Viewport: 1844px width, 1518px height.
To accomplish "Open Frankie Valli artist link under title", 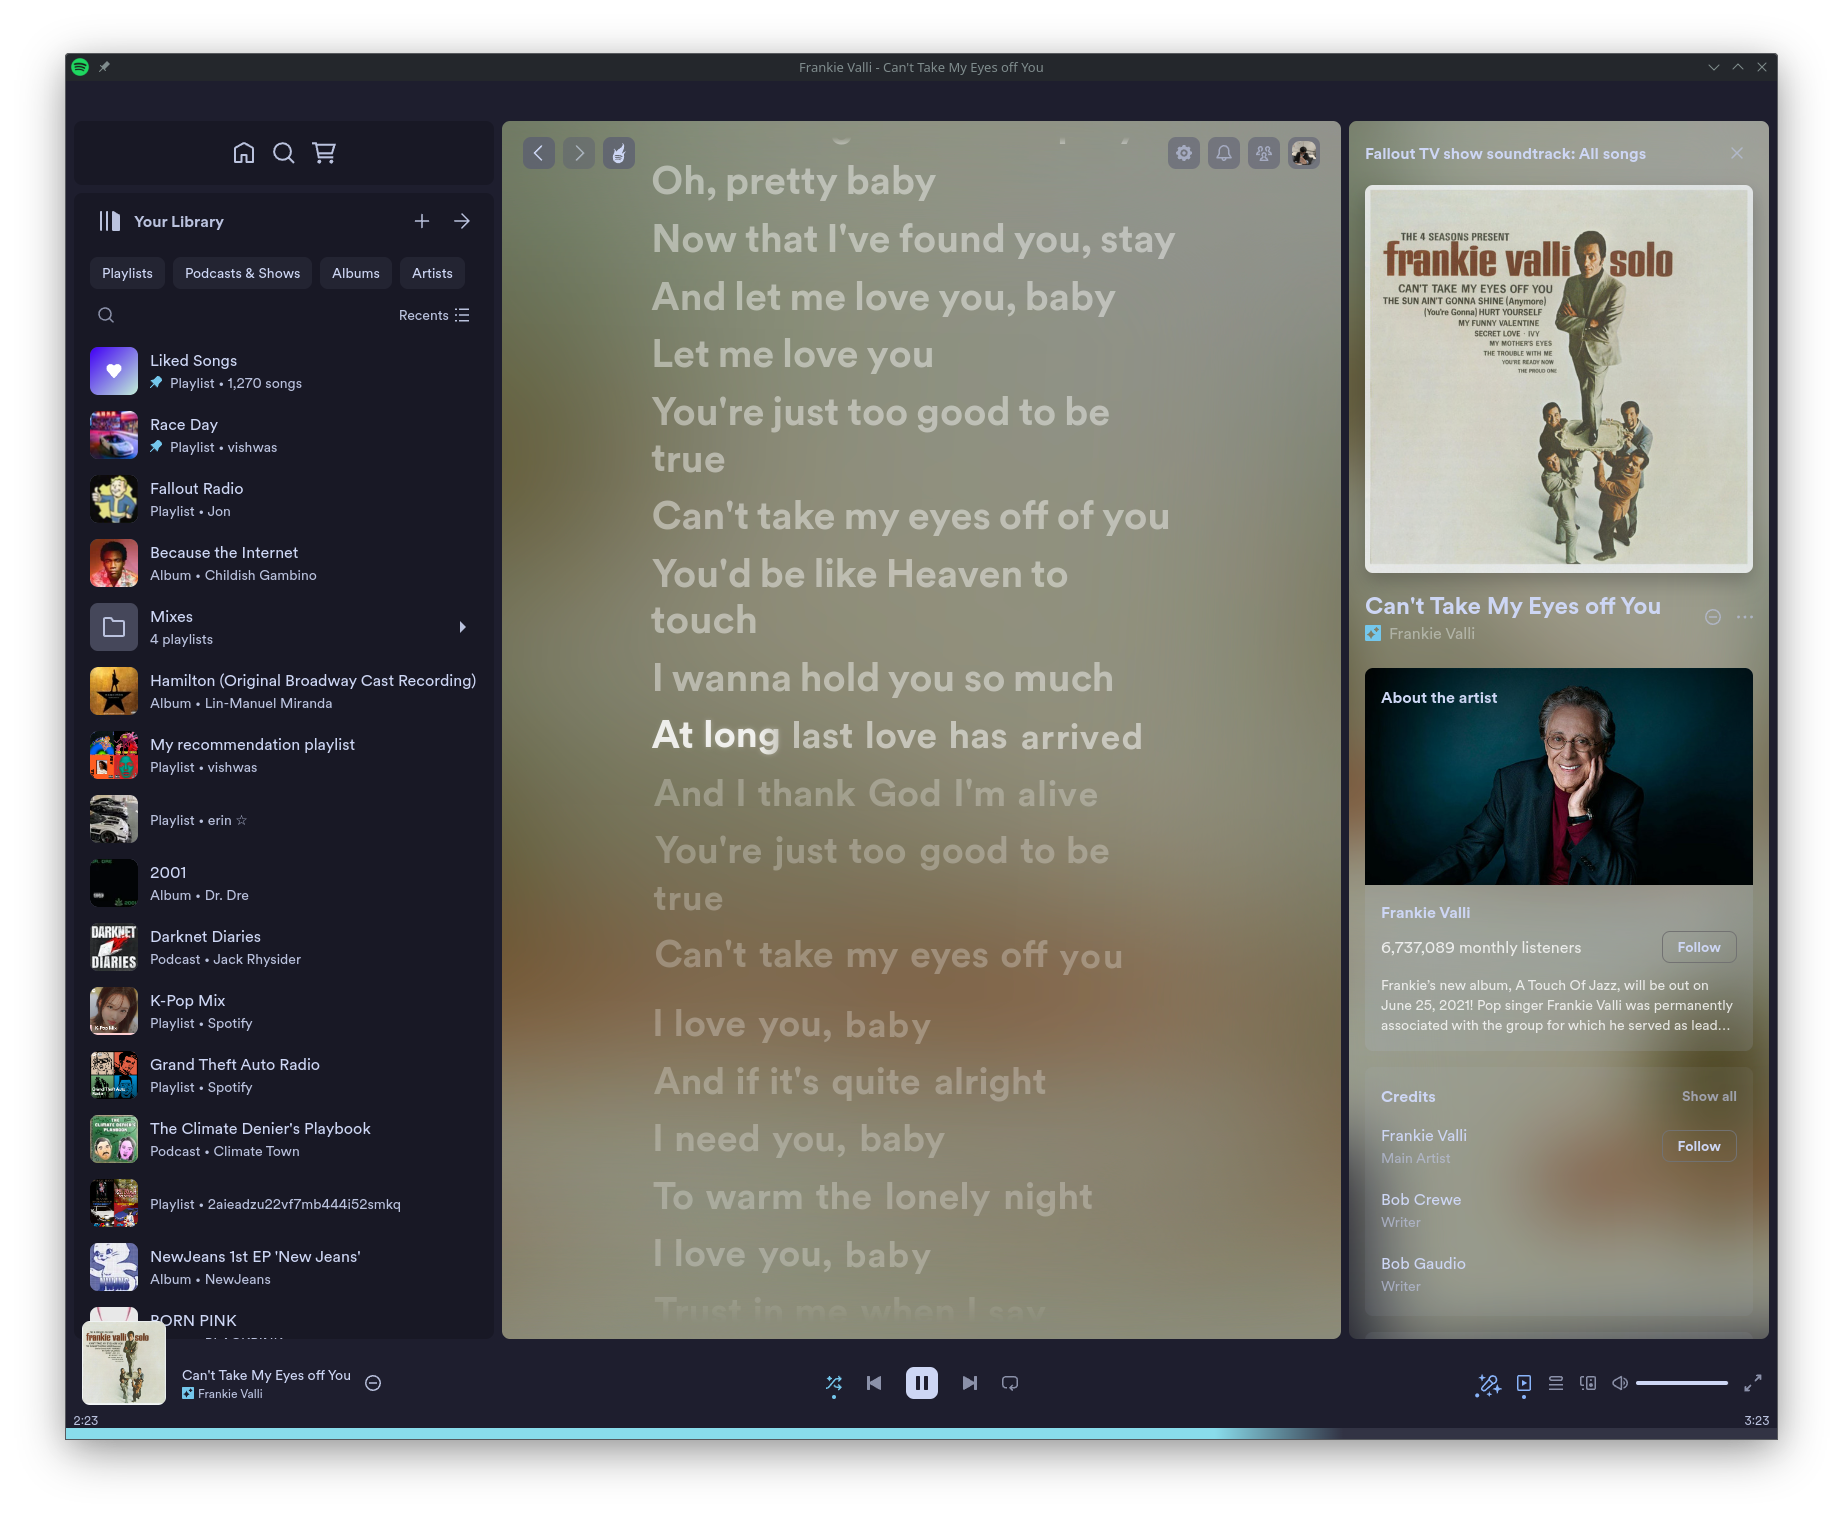I will 1431,634.
